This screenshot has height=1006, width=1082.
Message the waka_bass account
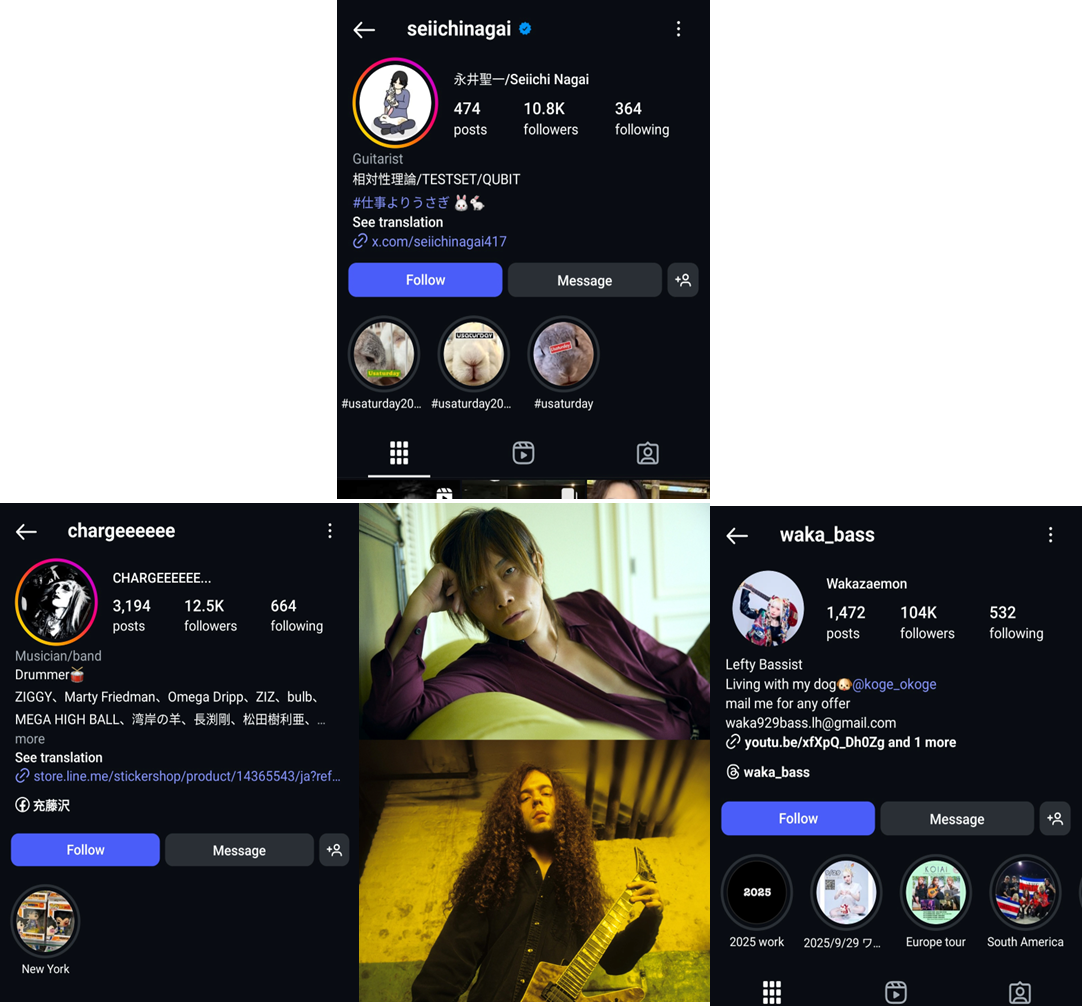[x=956, y=819]
